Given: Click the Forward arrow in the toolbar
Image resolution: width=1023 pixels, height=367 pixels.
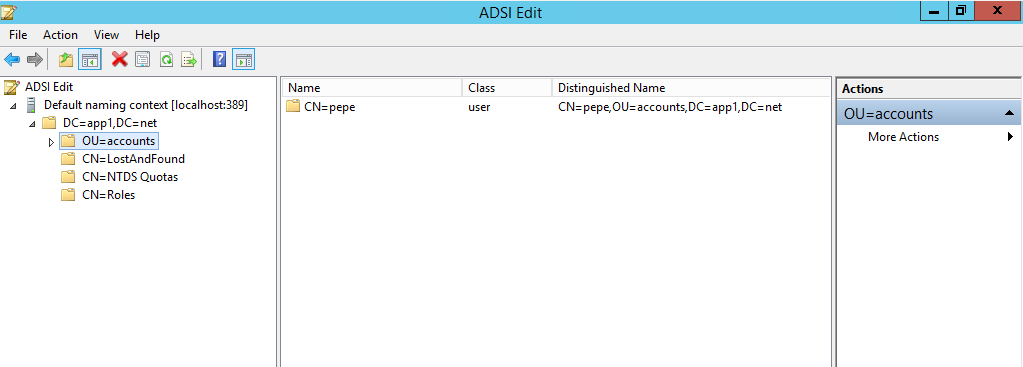Looking at the screenshot, I should pyautogui.click(x=35, y=60).
